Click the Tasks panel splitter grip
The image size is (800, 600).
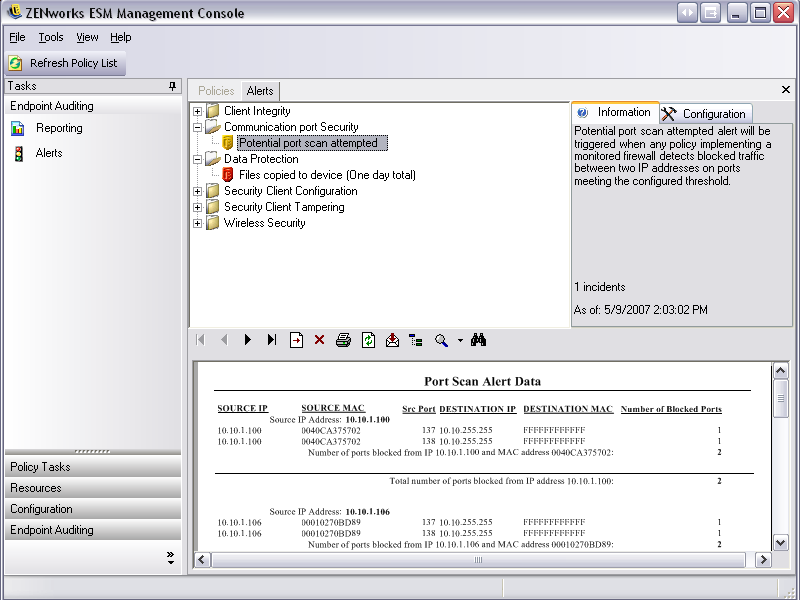click(92, 452)
